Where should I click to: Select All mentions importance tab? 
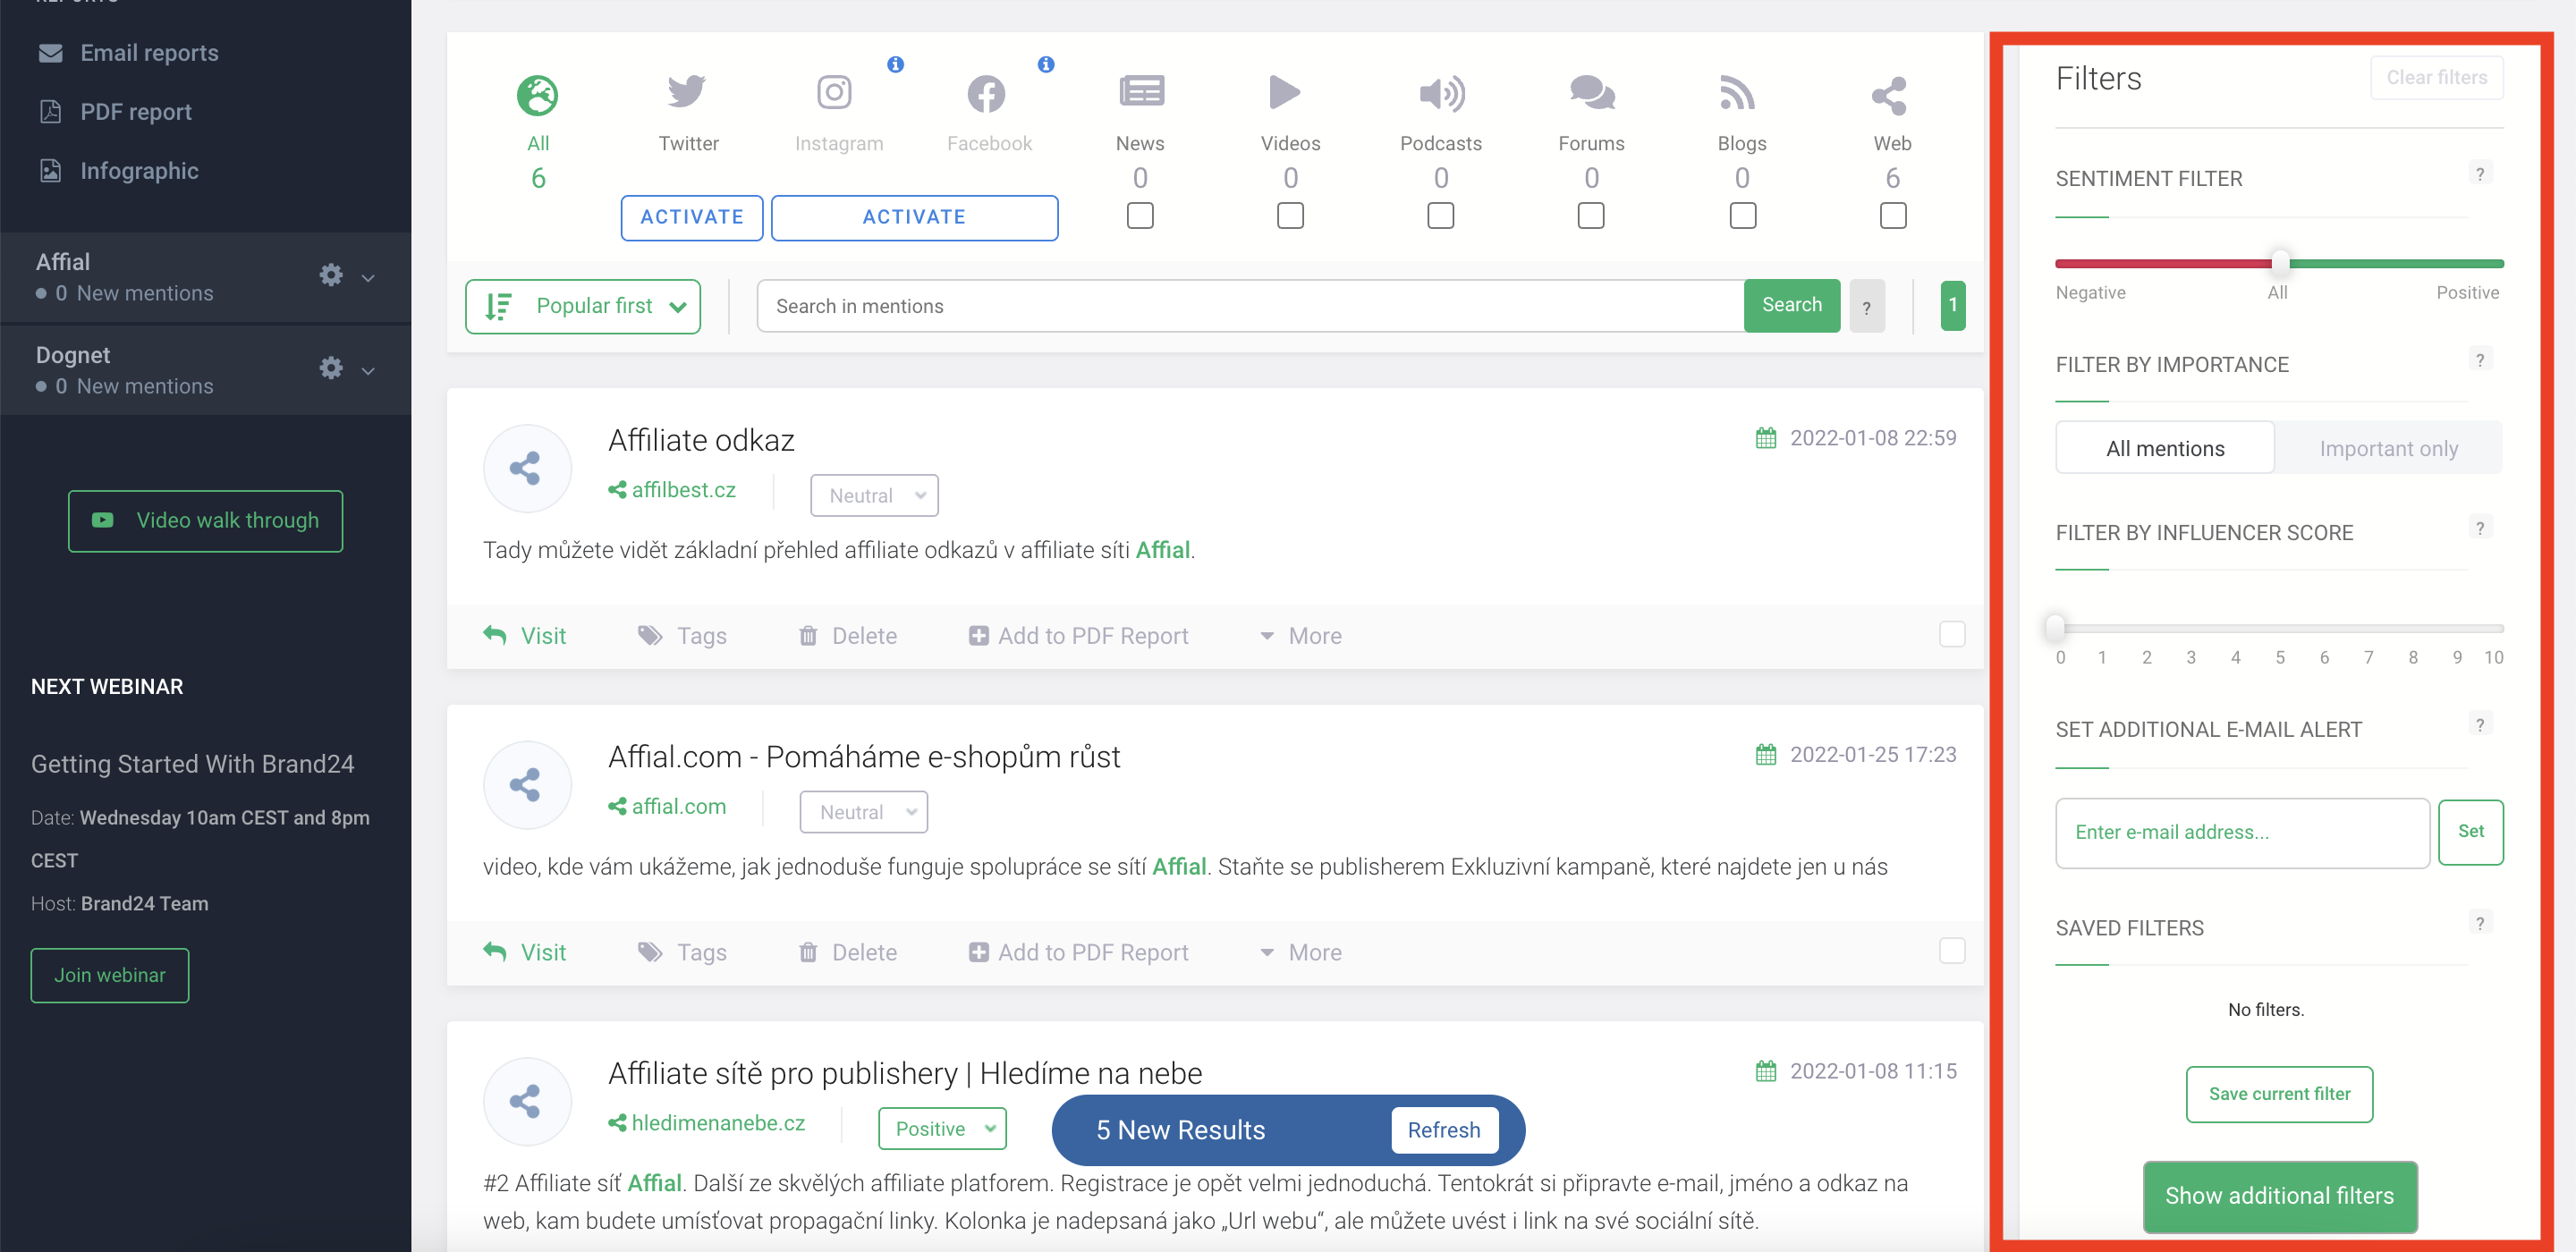click(2165, 448)
